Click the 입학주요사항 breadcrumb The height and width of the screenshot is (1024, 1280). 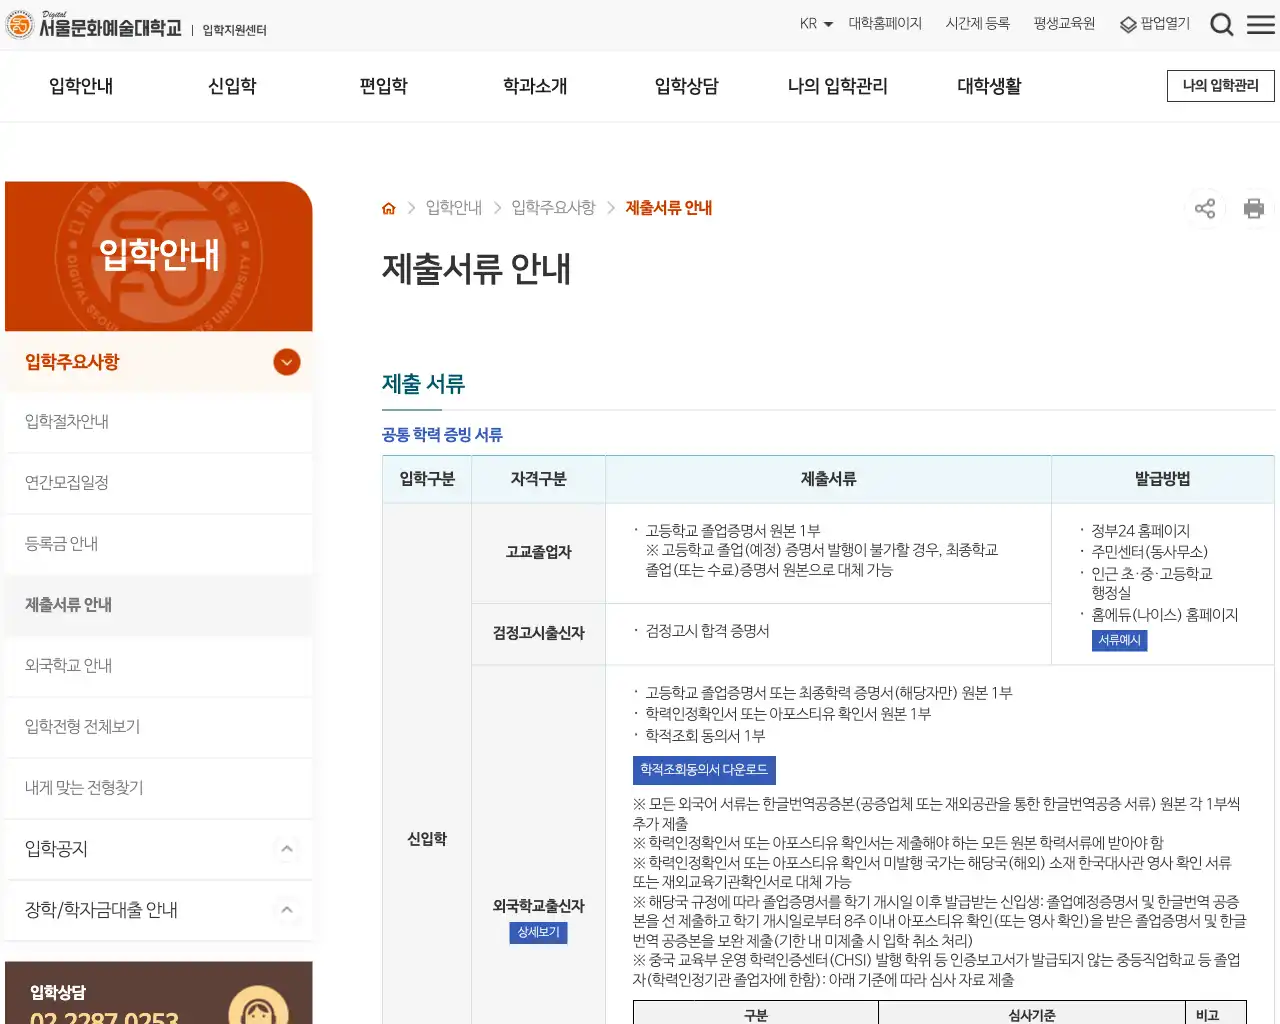(553, 208)
